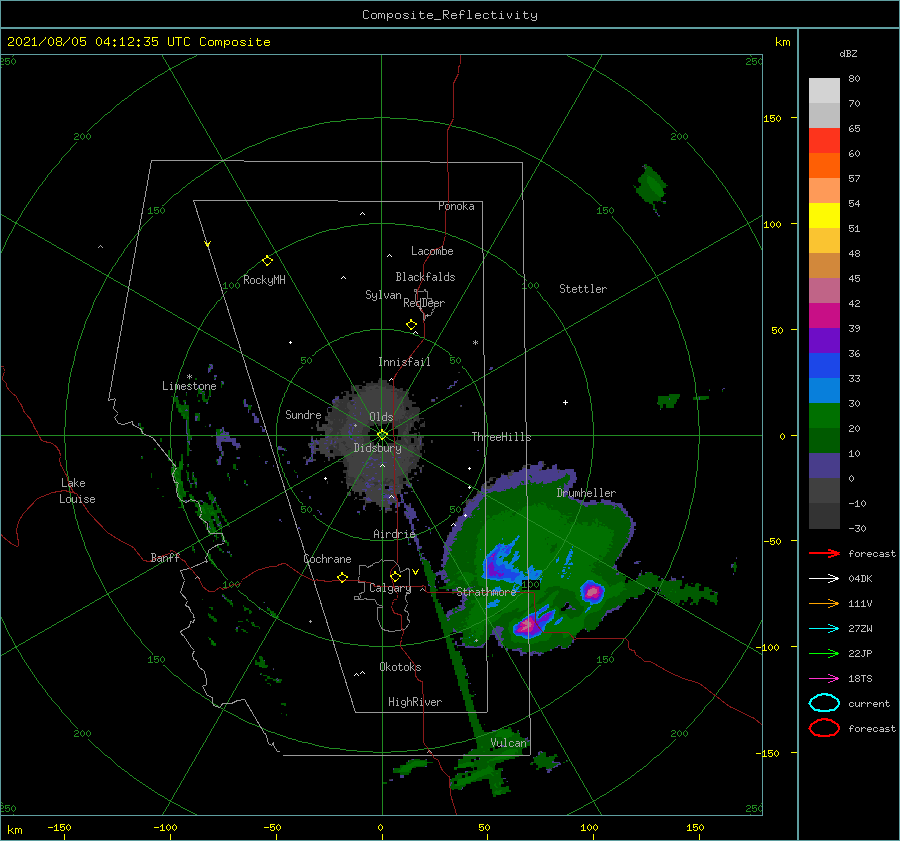900x841 pixels.
Task: Click the magenta storm cell east of Strathmore
Action: pos(592,591)
